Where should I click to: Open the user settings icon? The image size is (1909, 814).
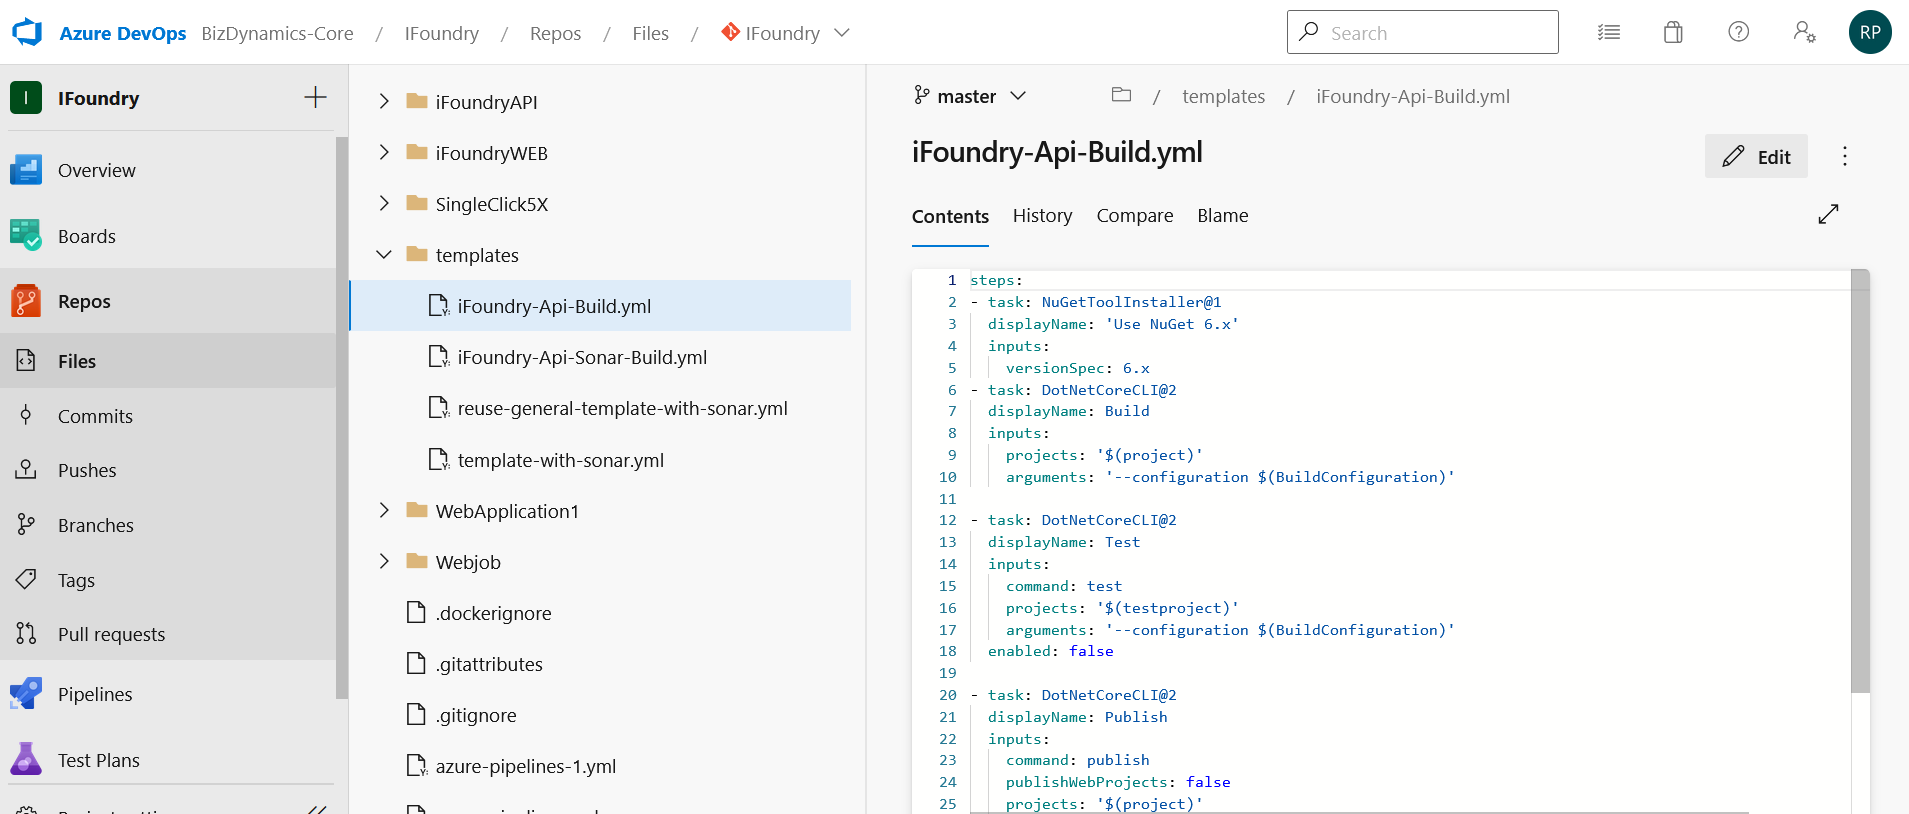coord(1804,32)
